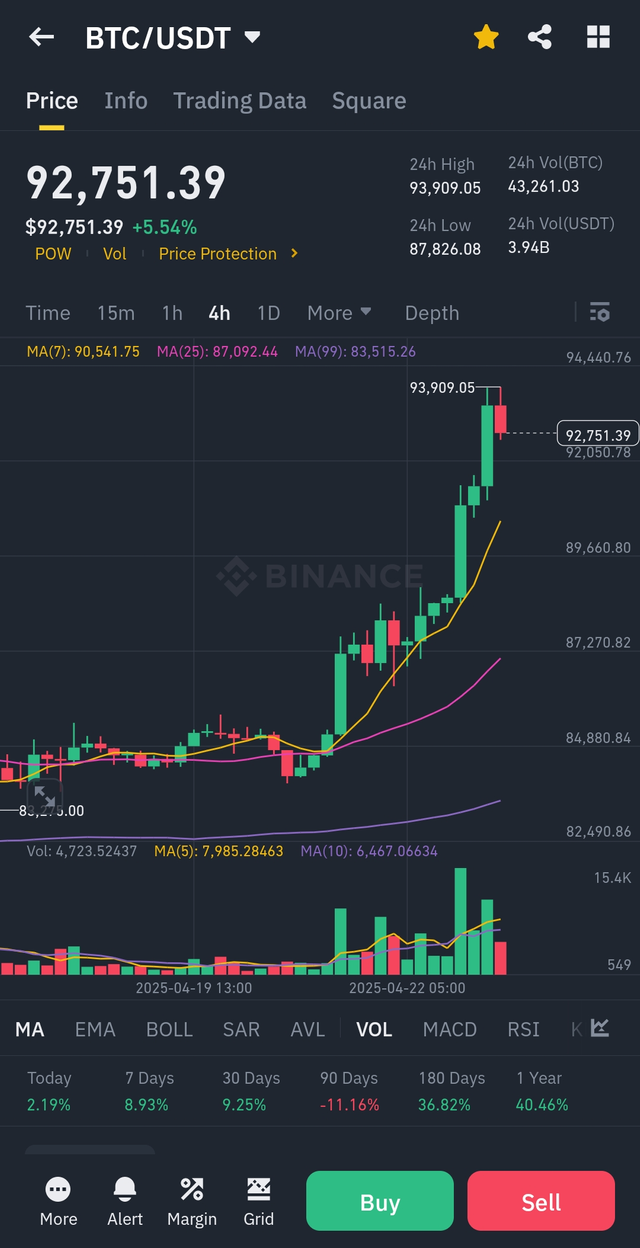Tap the red Sell button
The width and height of the screenshot is (640, 1248).
click(x=541, y=1201)
